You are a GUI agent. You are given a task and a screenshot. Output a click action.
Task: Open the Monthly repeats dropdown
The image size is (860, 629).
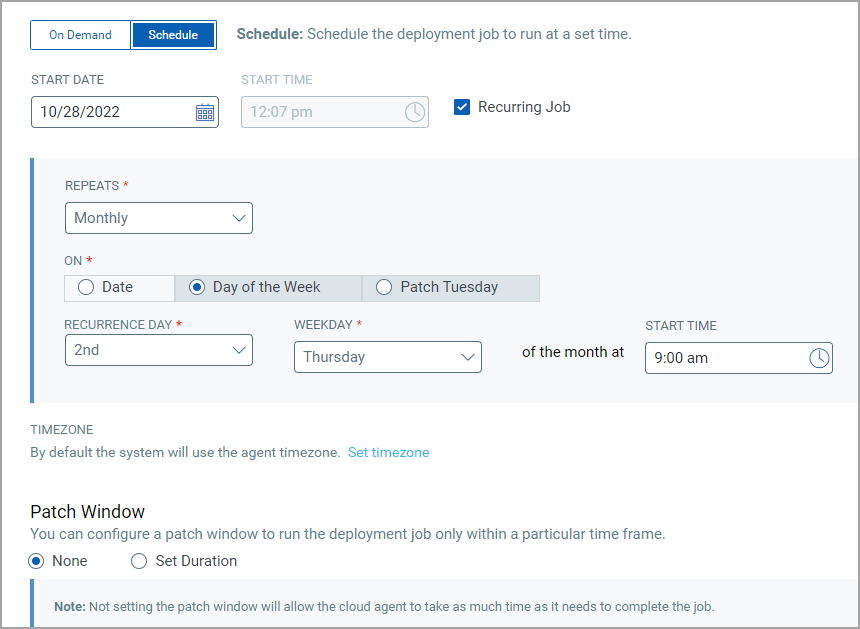[x=158, y=217]
